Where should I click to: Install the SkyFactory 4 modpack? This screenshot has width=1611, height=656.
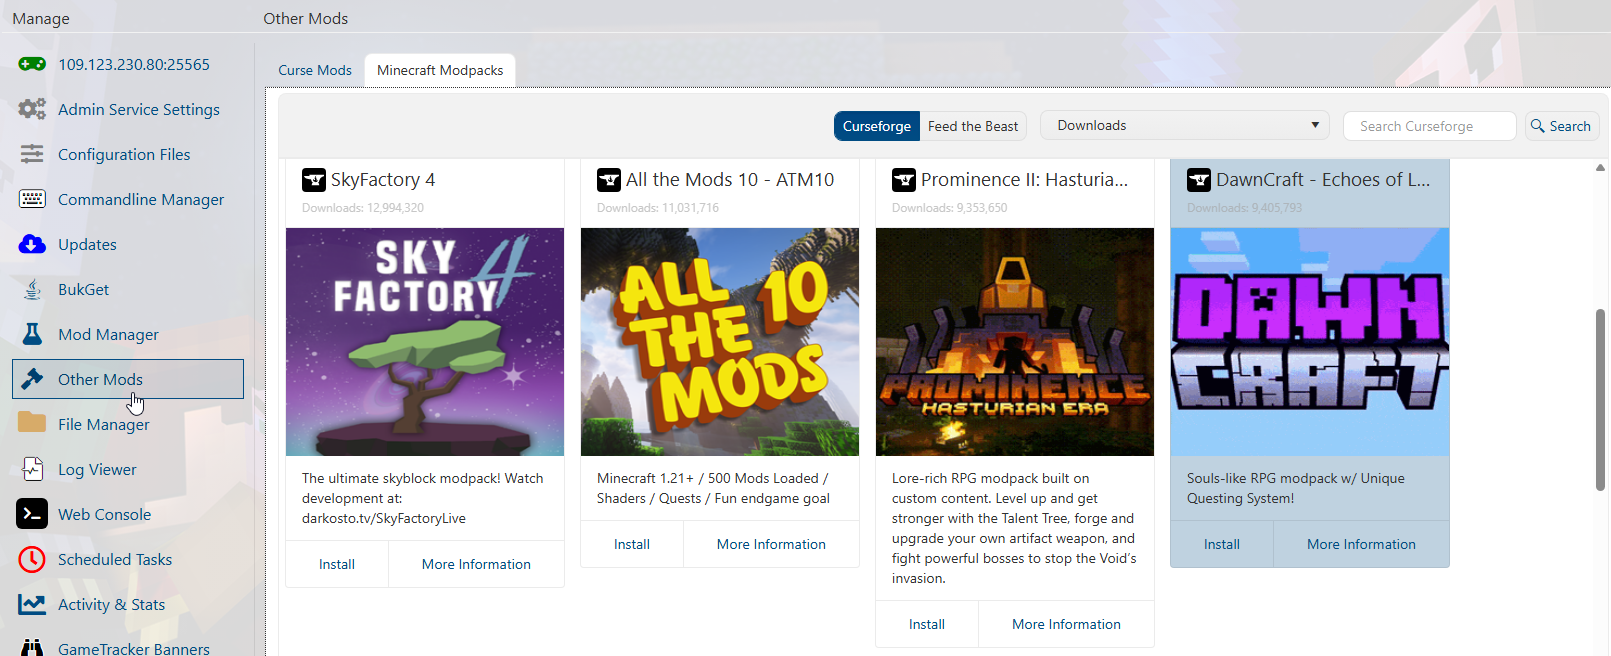(337, 564)
